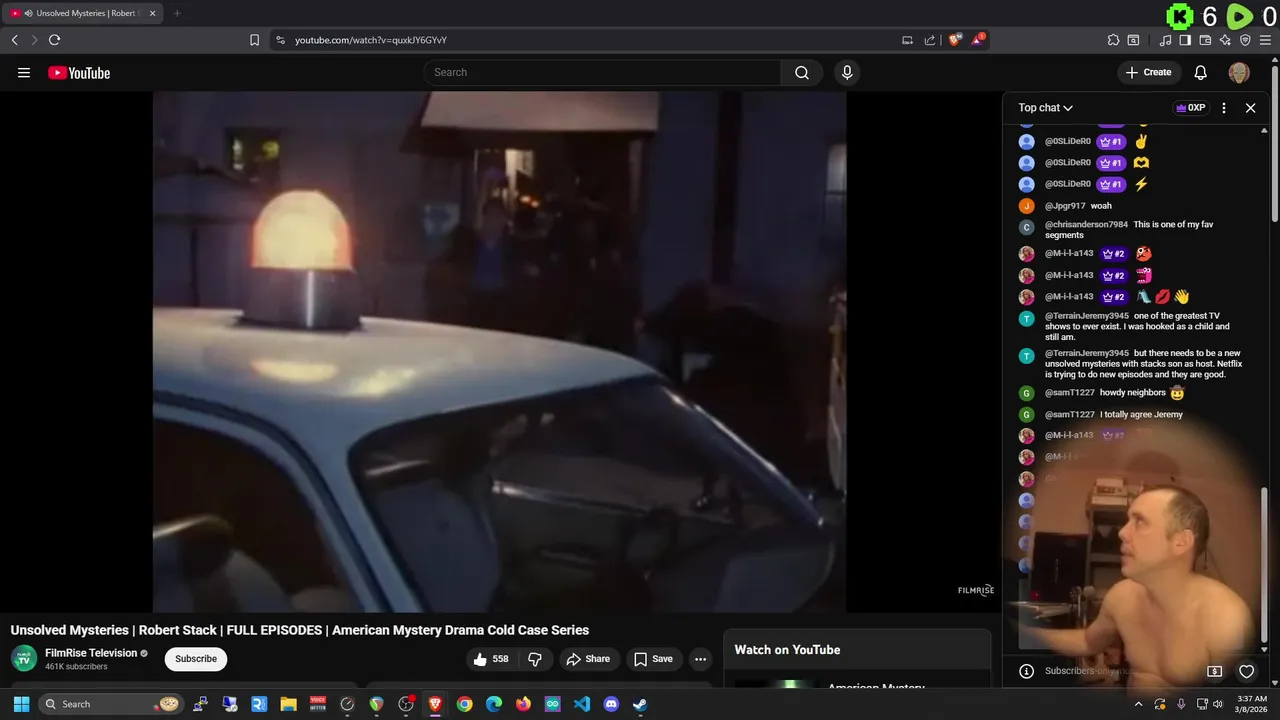Open media playlist music note icon
This screenshot has width=1280, height=720.
(1165, 40)
